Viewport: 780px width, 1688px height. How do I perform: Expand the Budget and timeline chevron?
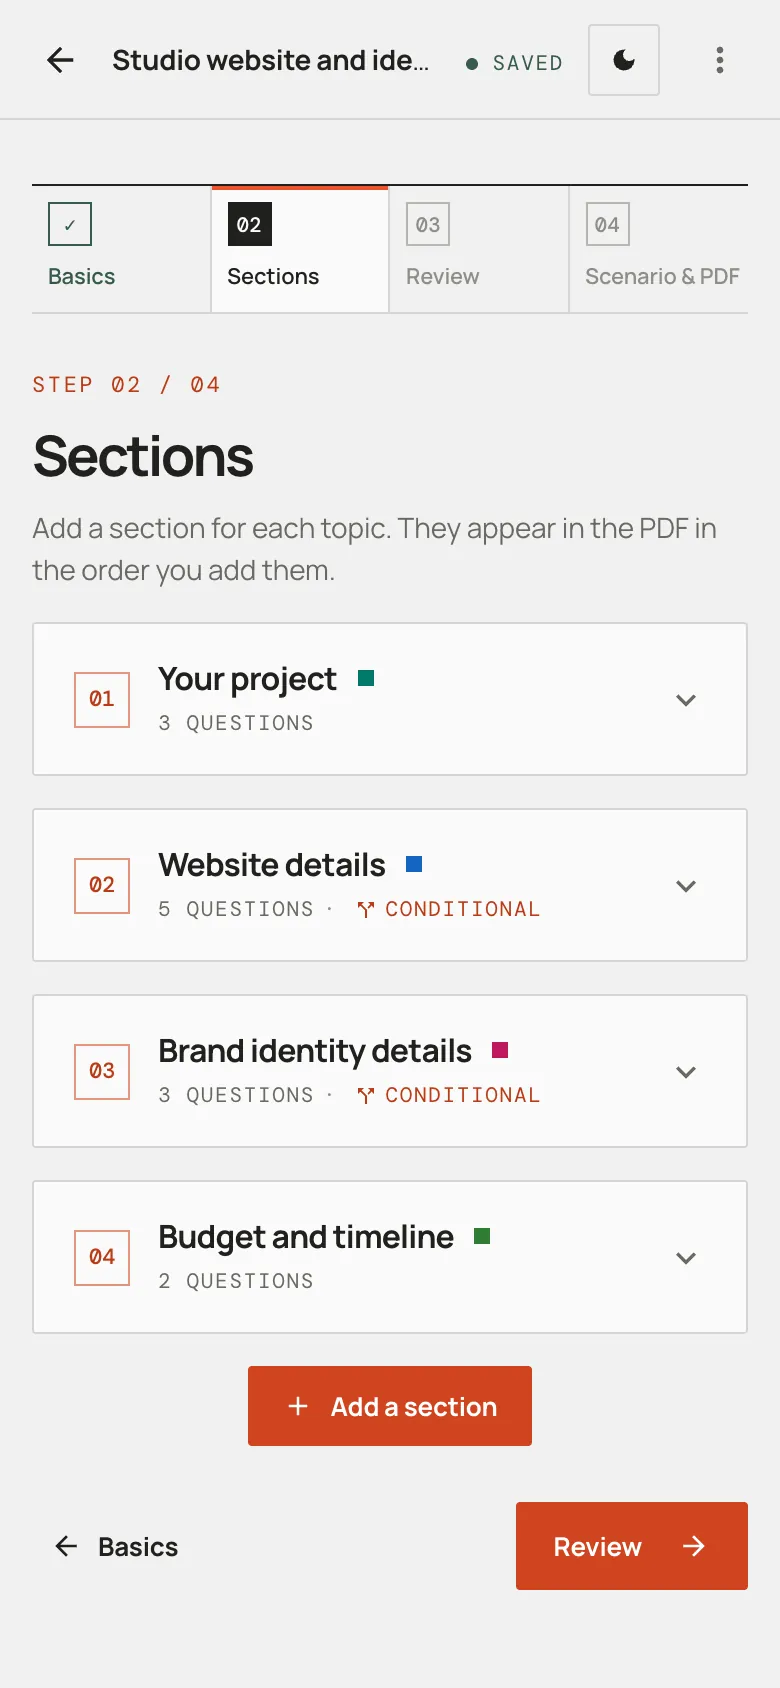[x=686, y=1258]
